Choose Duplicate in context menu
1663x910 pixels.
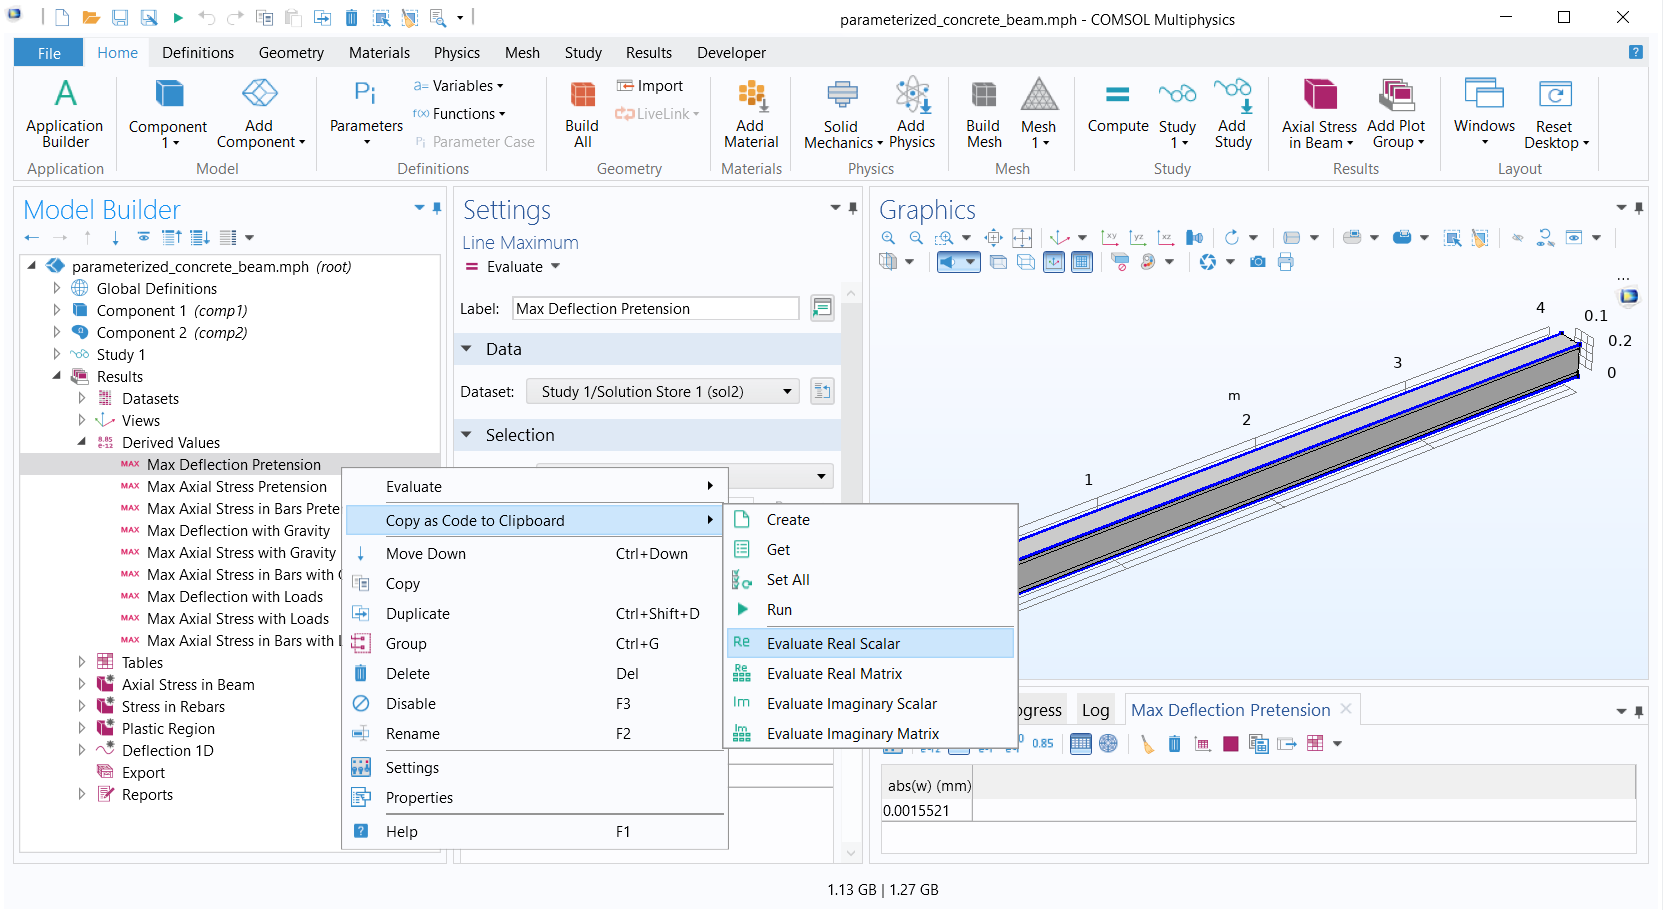pyautogui.click(x=534, y=614)
